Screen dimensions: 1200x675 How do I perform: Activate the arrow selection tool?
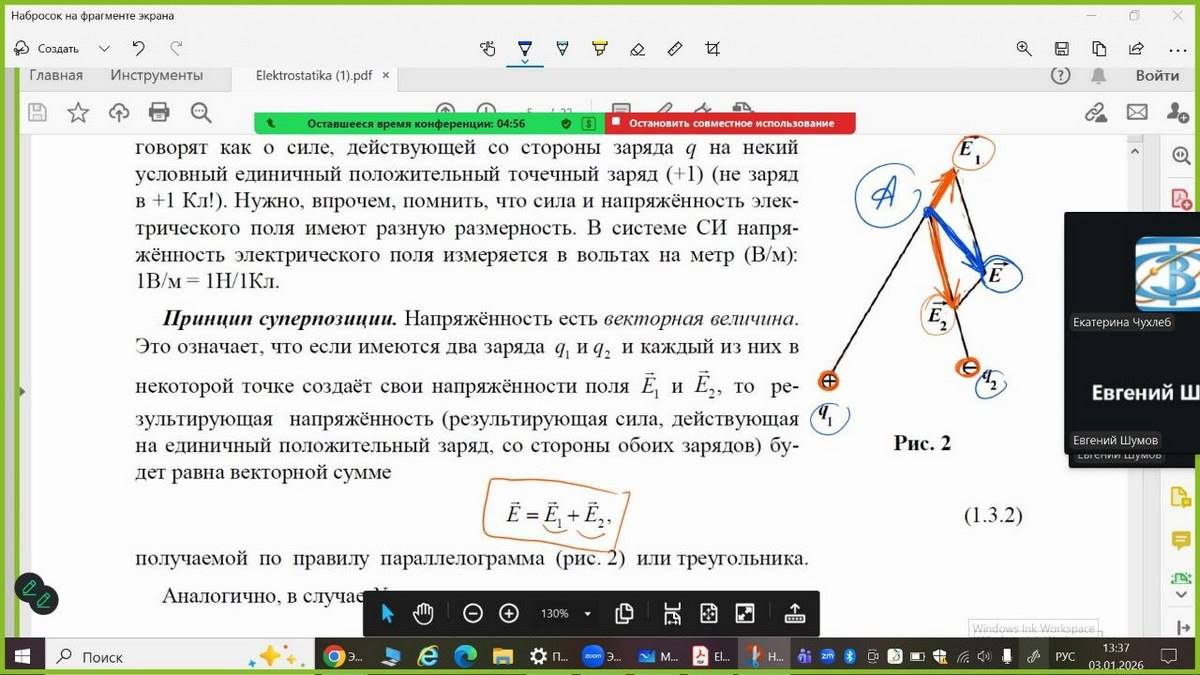pyautogui.click(x=388, y=613)
